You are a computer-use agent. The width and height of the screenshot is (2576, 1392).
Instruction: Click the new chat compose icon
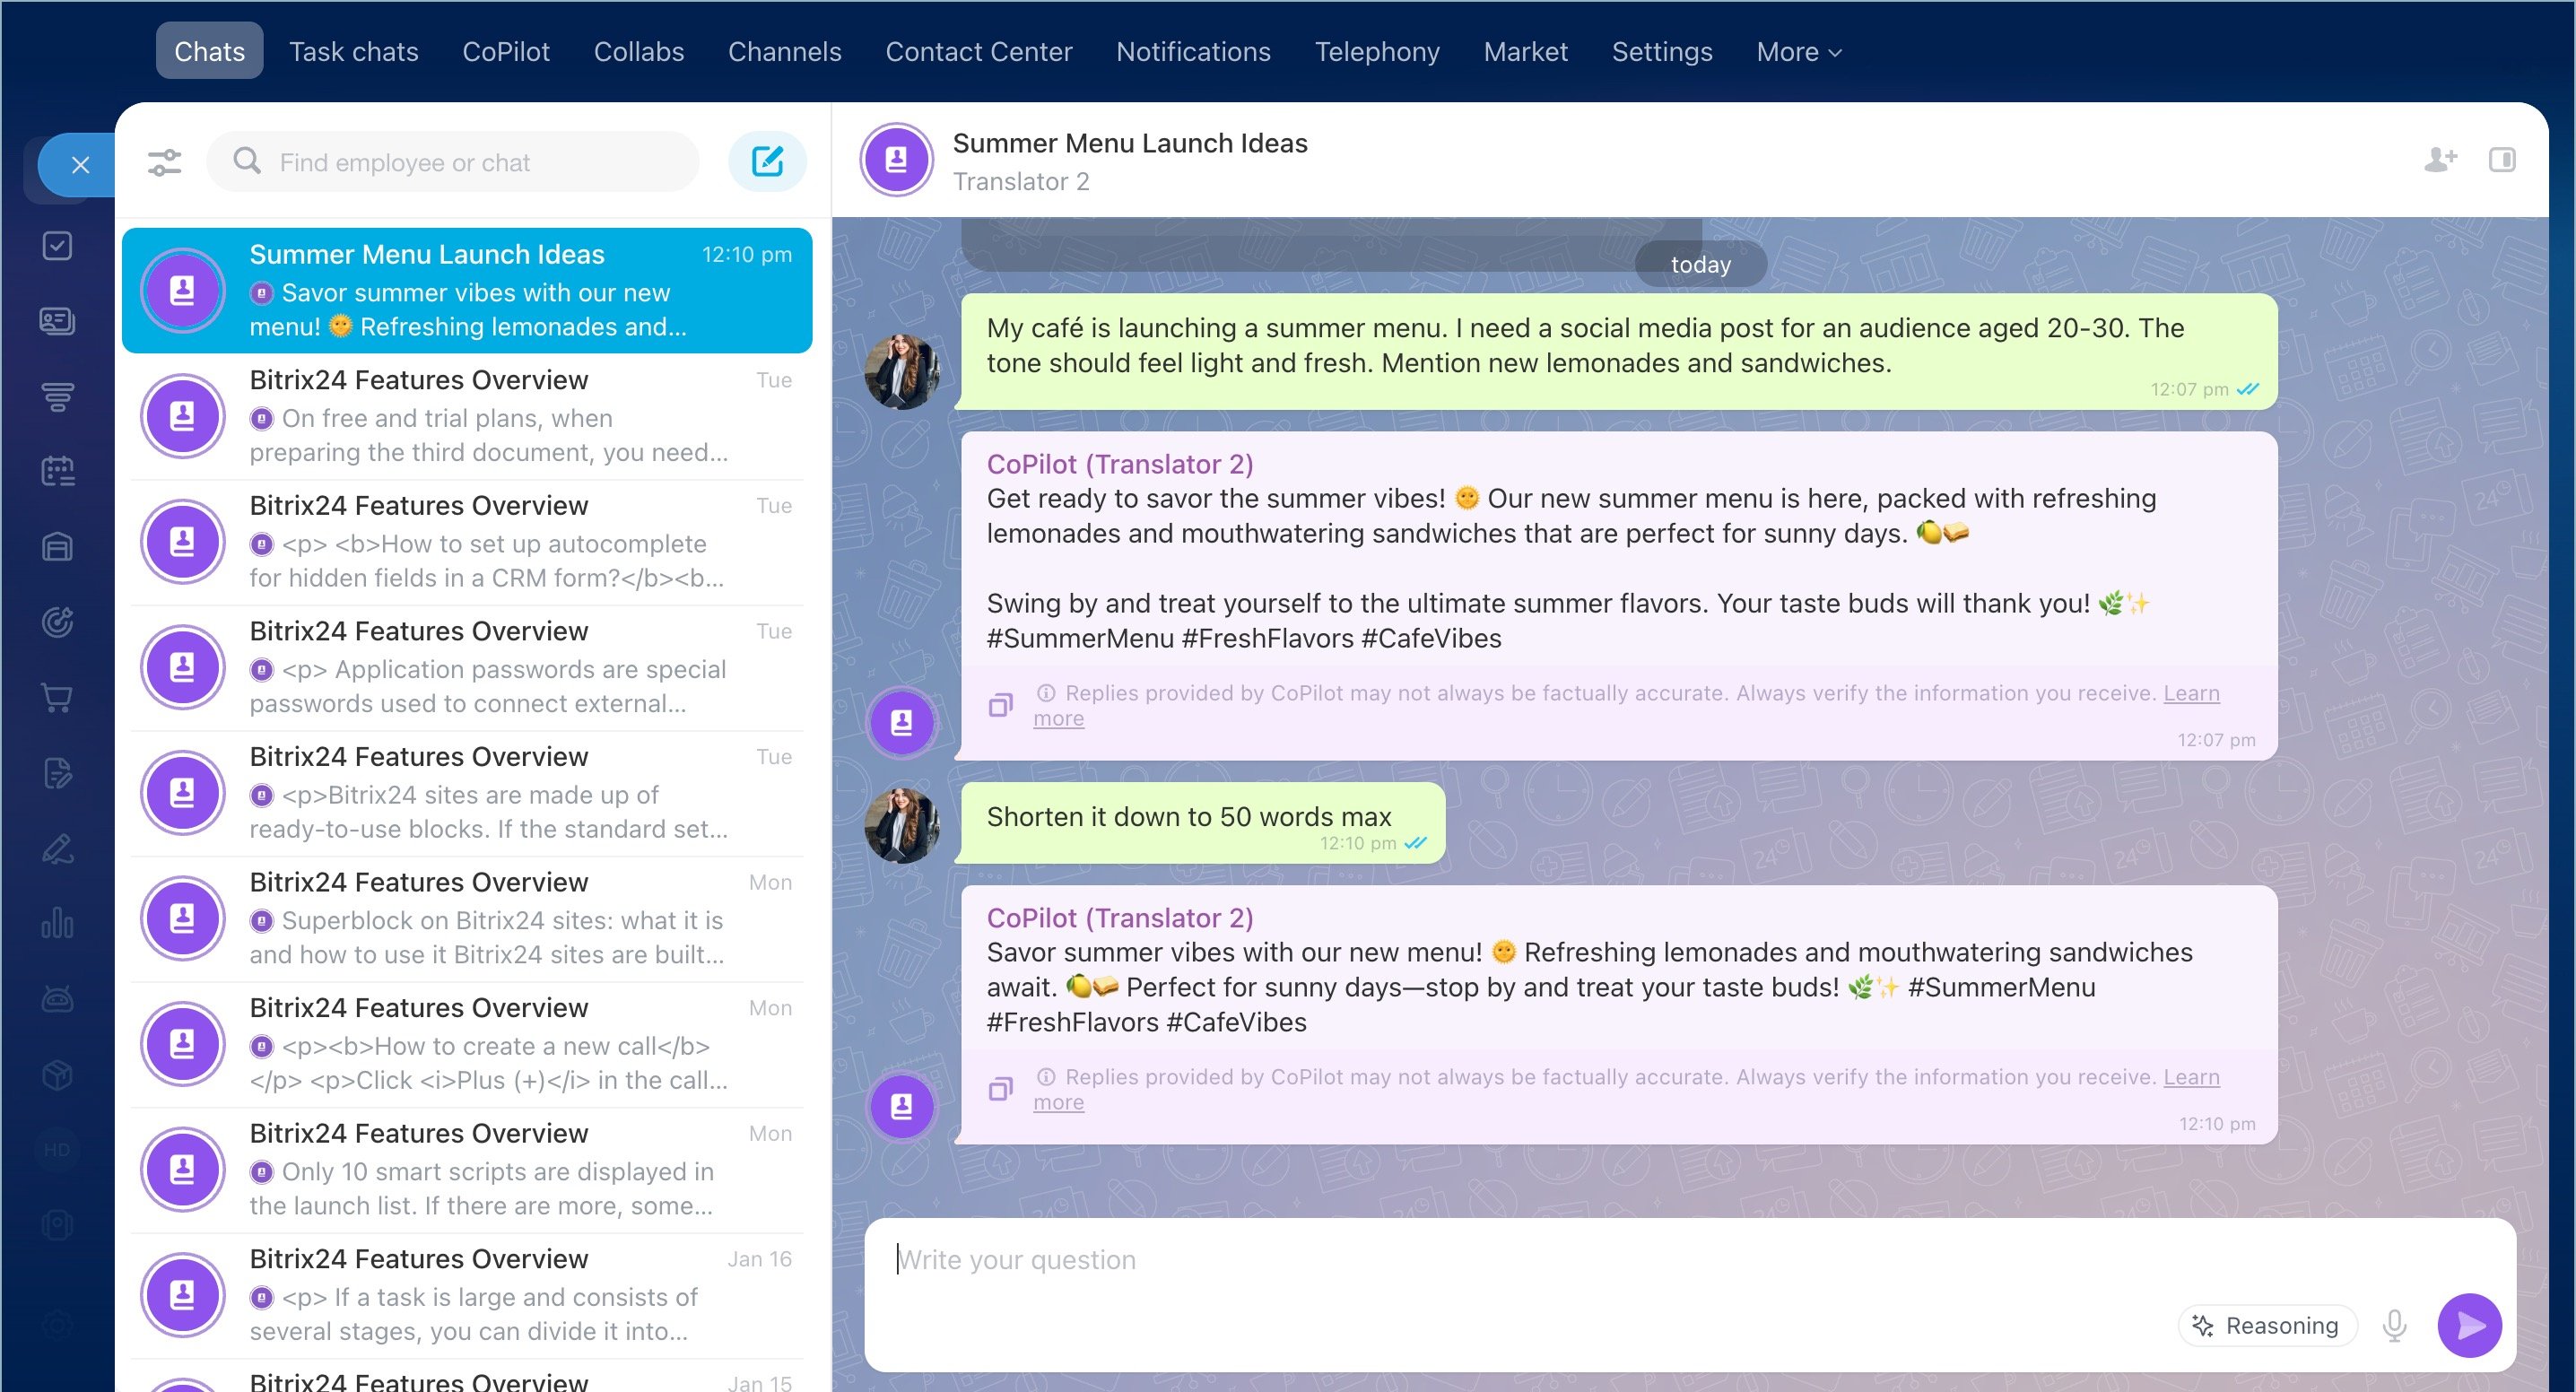767,161
